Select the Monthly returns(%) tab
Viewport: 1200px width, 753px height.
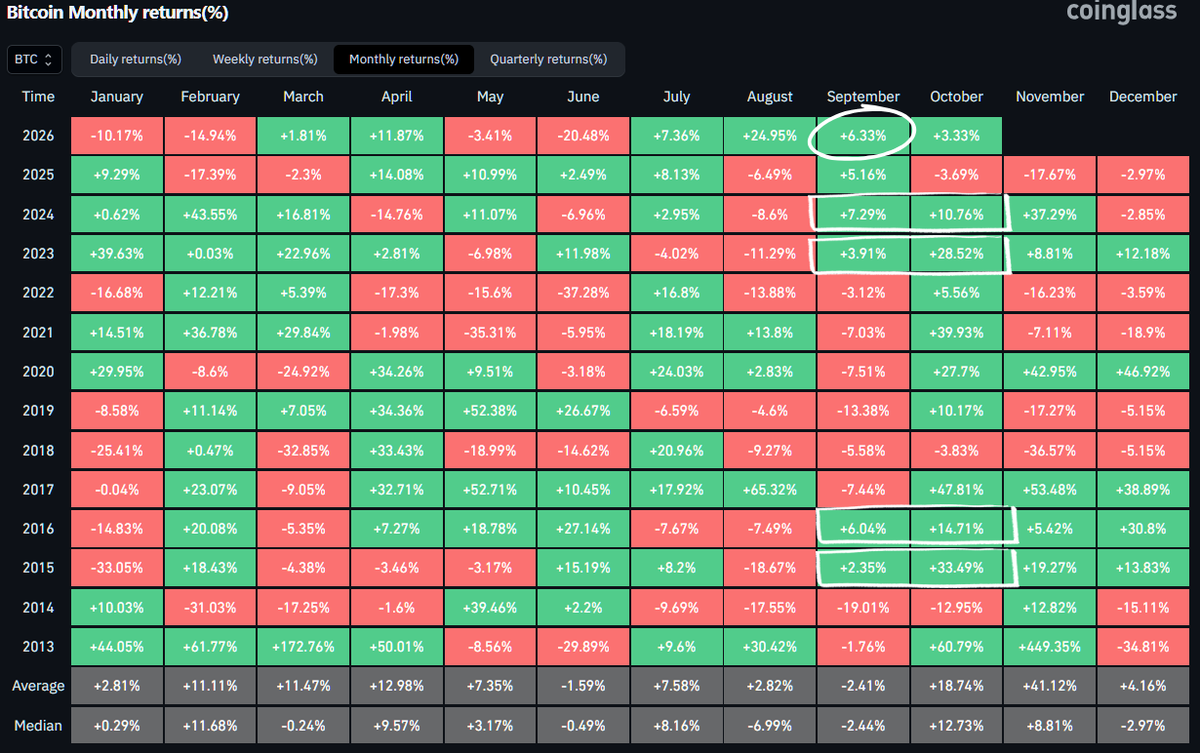coord(404,59)
